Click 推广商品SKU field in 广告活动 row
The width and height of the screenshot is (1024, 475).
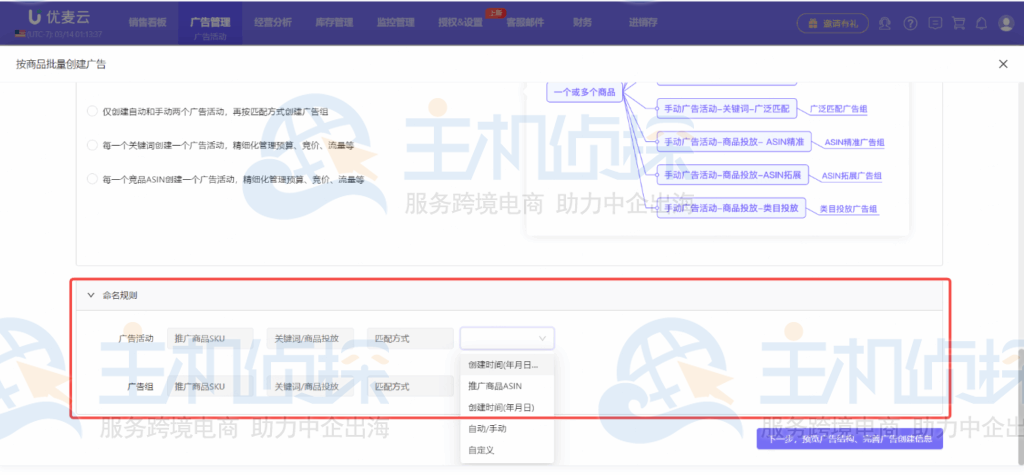click(210, 338)
